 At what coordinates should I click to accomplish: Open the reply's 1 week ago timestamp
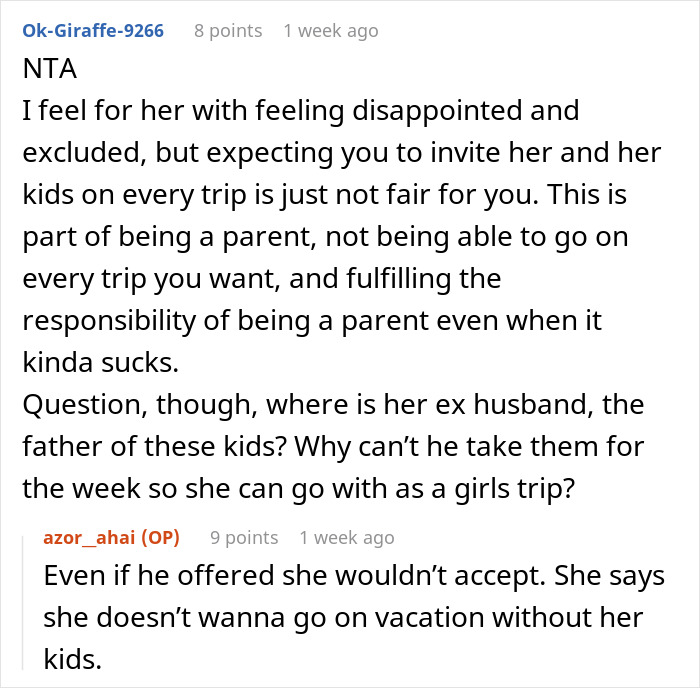347,538
